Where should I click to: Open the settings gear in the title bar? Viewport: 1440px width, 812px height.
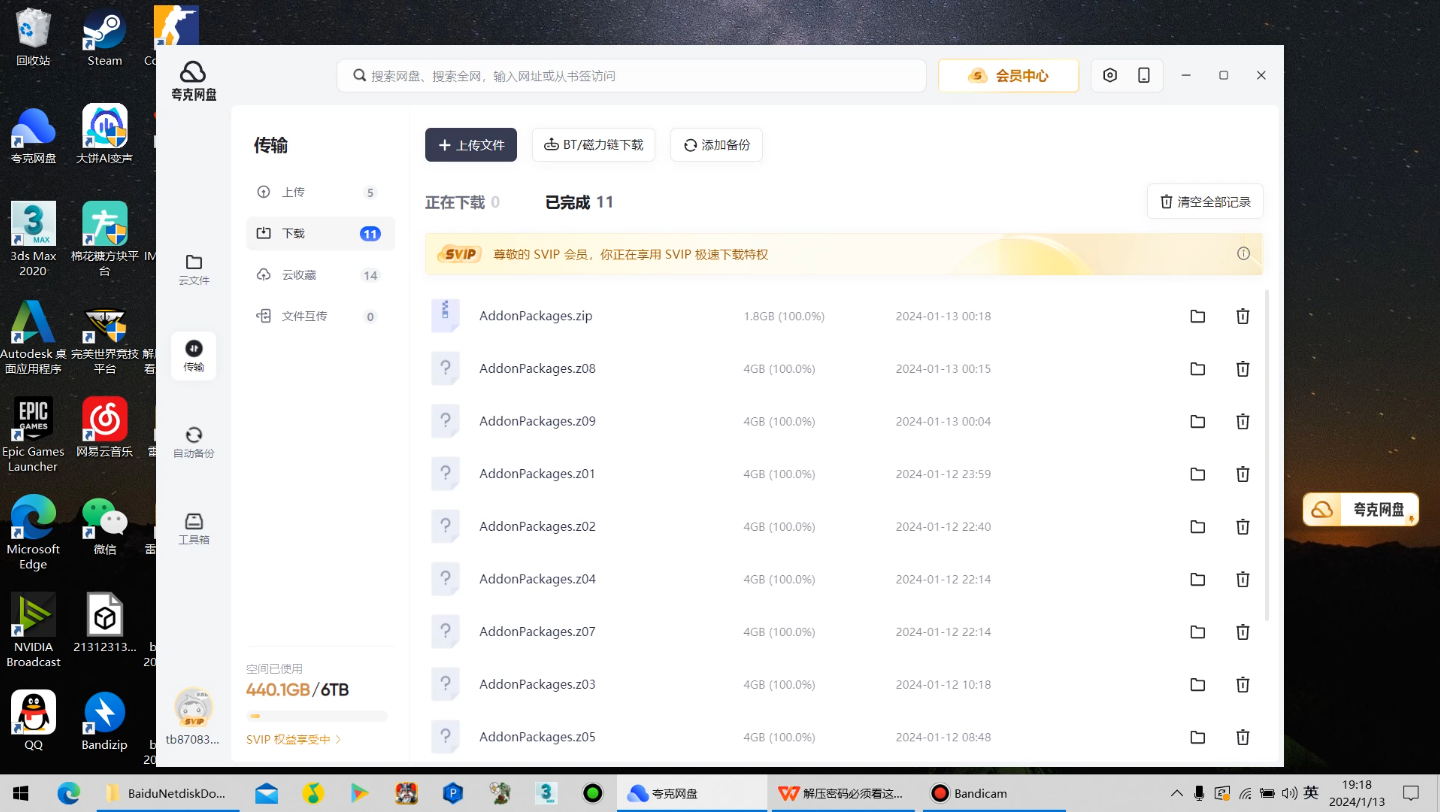coord(1109,75)
